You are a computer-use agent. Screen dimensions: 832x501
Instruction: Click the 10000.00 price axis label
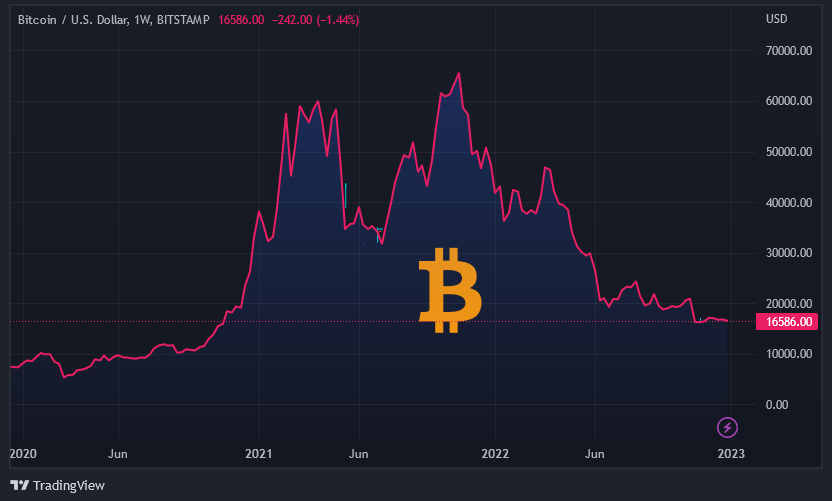(x=788, y=353)
